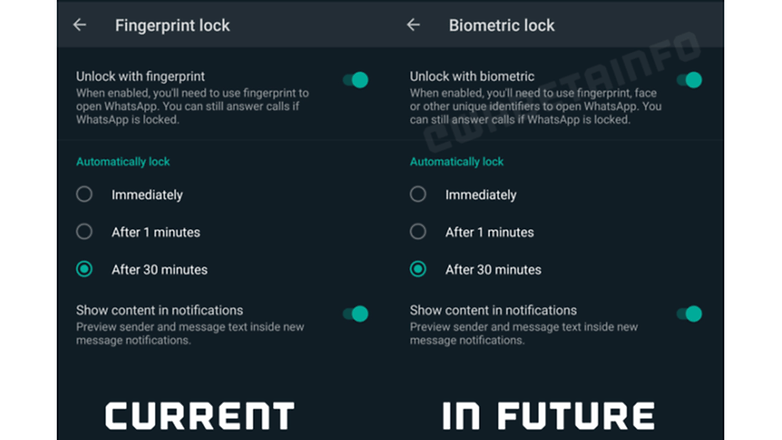
Task: Toggle Unlock with fingerprint switch
Action: (x=356, y=80)
